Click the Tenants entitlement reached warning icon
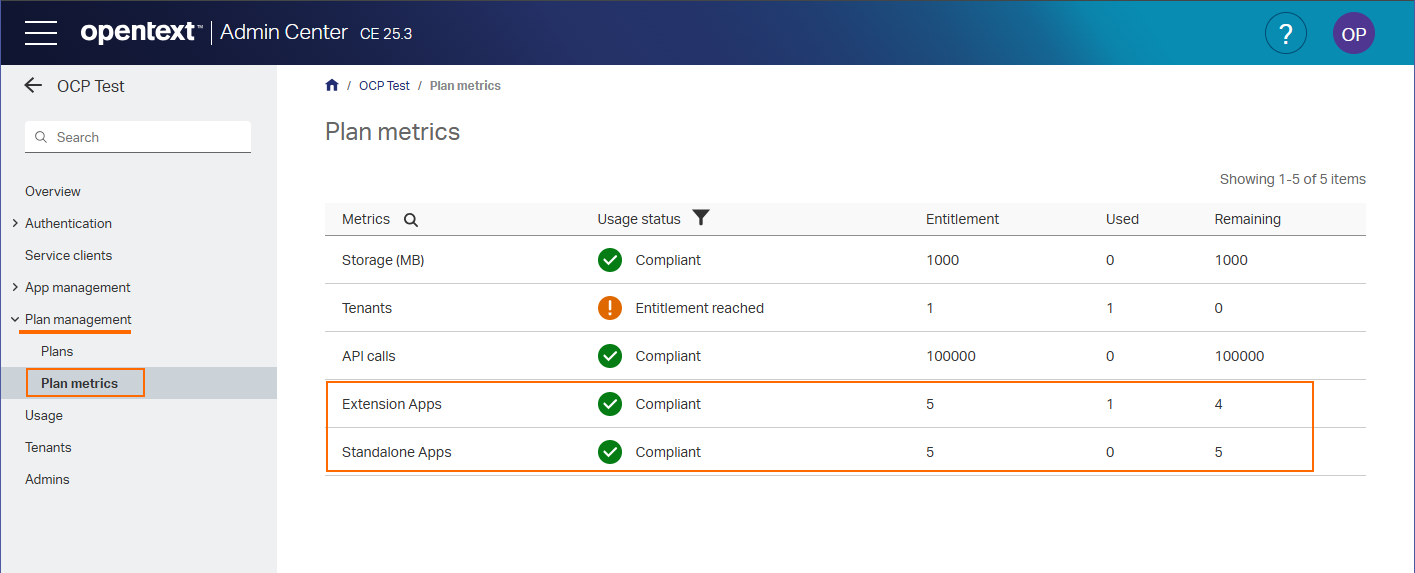The image size is (1415, 573). point(609,308)
